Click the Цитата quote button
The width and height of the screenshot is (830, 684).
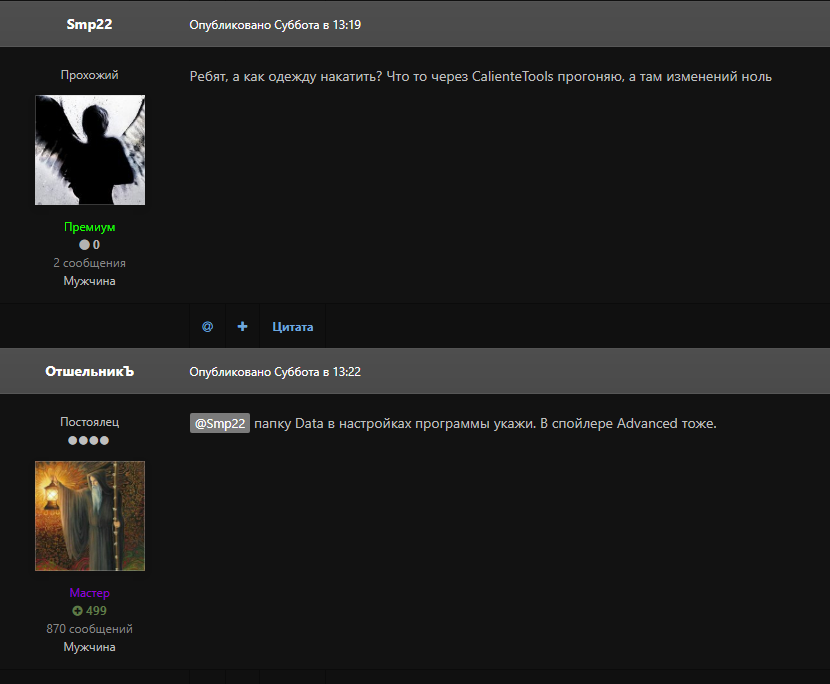point(292,327)
